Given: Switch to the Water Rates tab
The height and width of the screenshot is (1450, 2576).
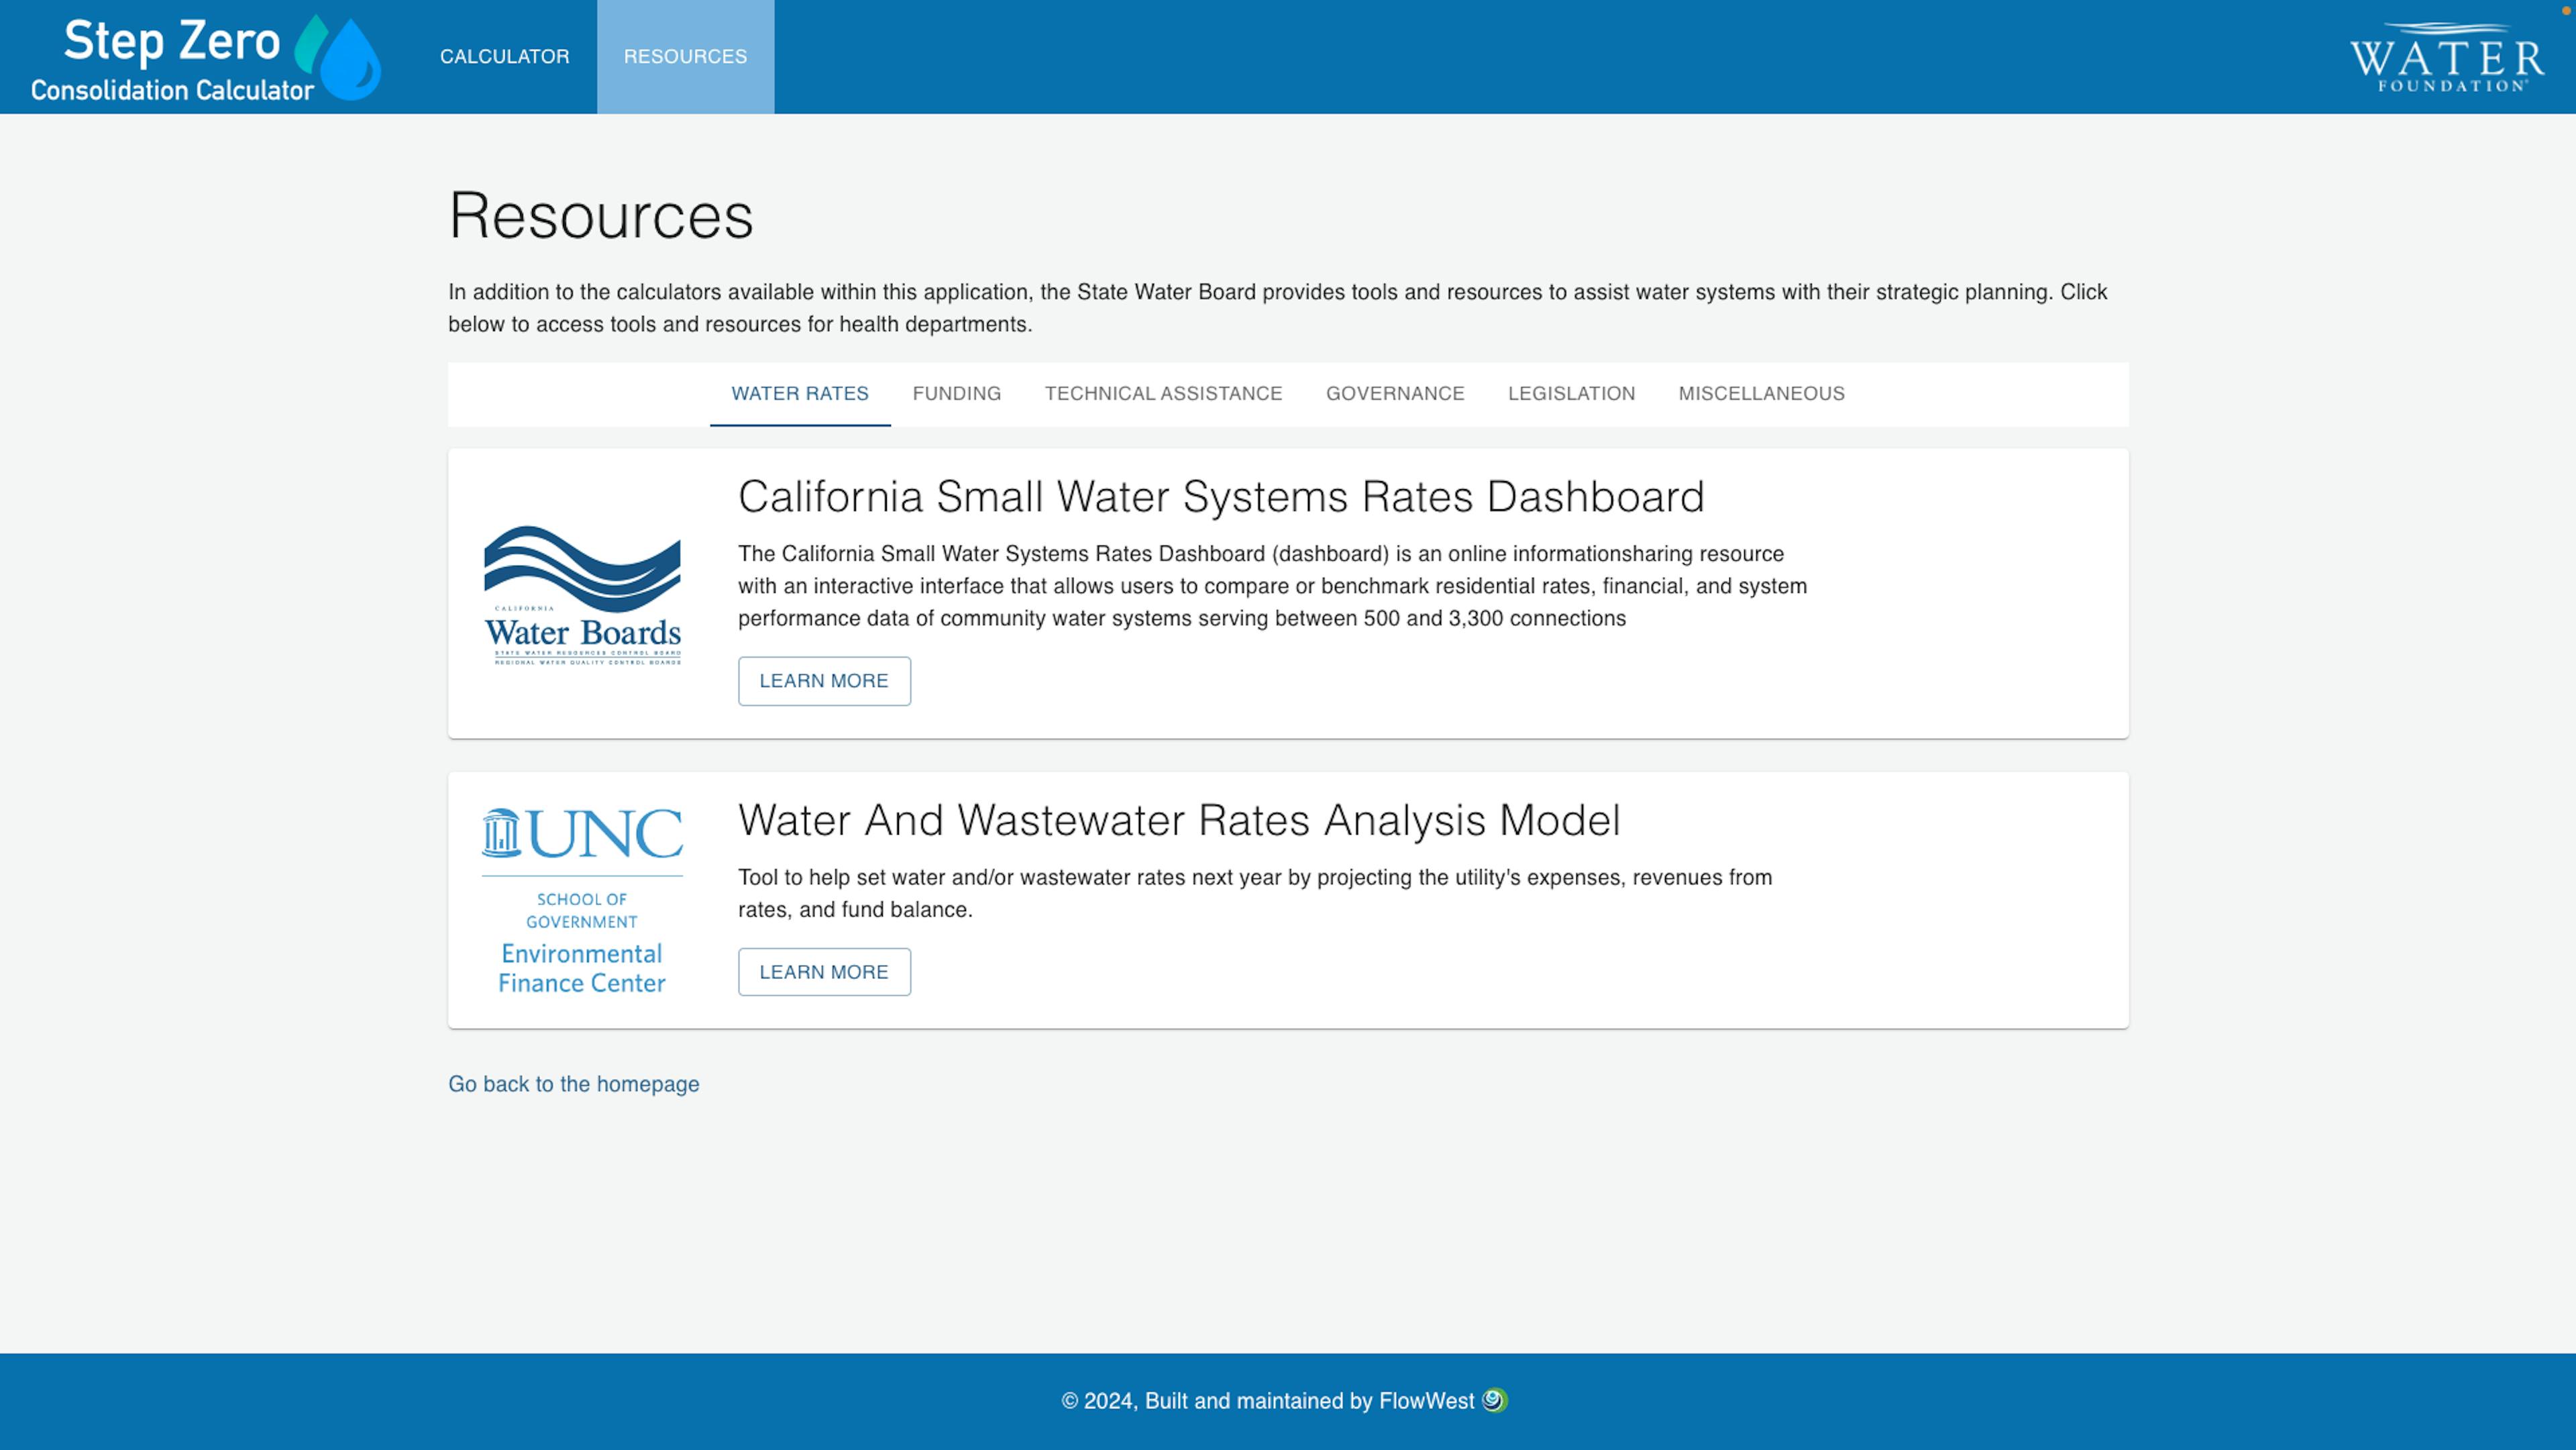Looking at the screenshot, I should click(799, 394).
